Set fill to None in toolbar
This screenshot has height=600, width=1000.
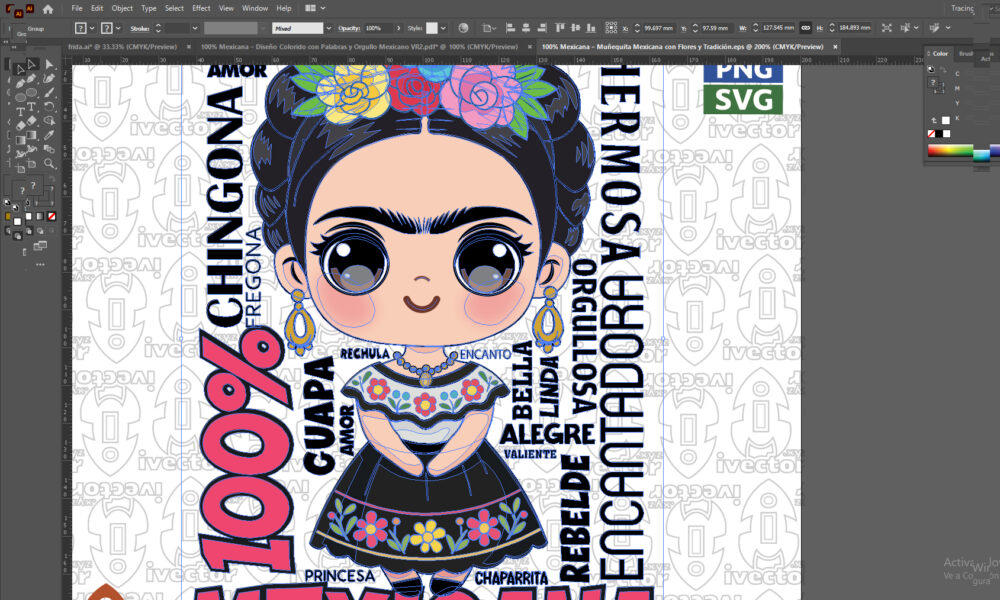[52, 217]
